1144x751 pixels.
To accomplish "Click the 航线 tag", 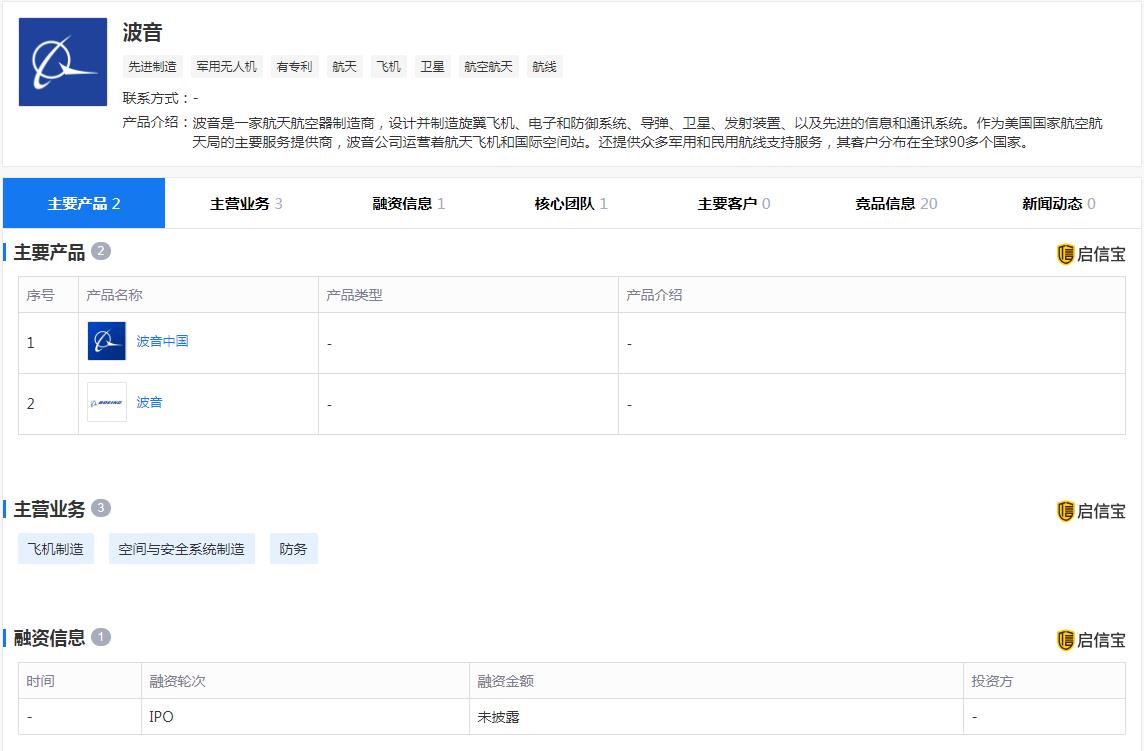I will [x=544, y=66].
